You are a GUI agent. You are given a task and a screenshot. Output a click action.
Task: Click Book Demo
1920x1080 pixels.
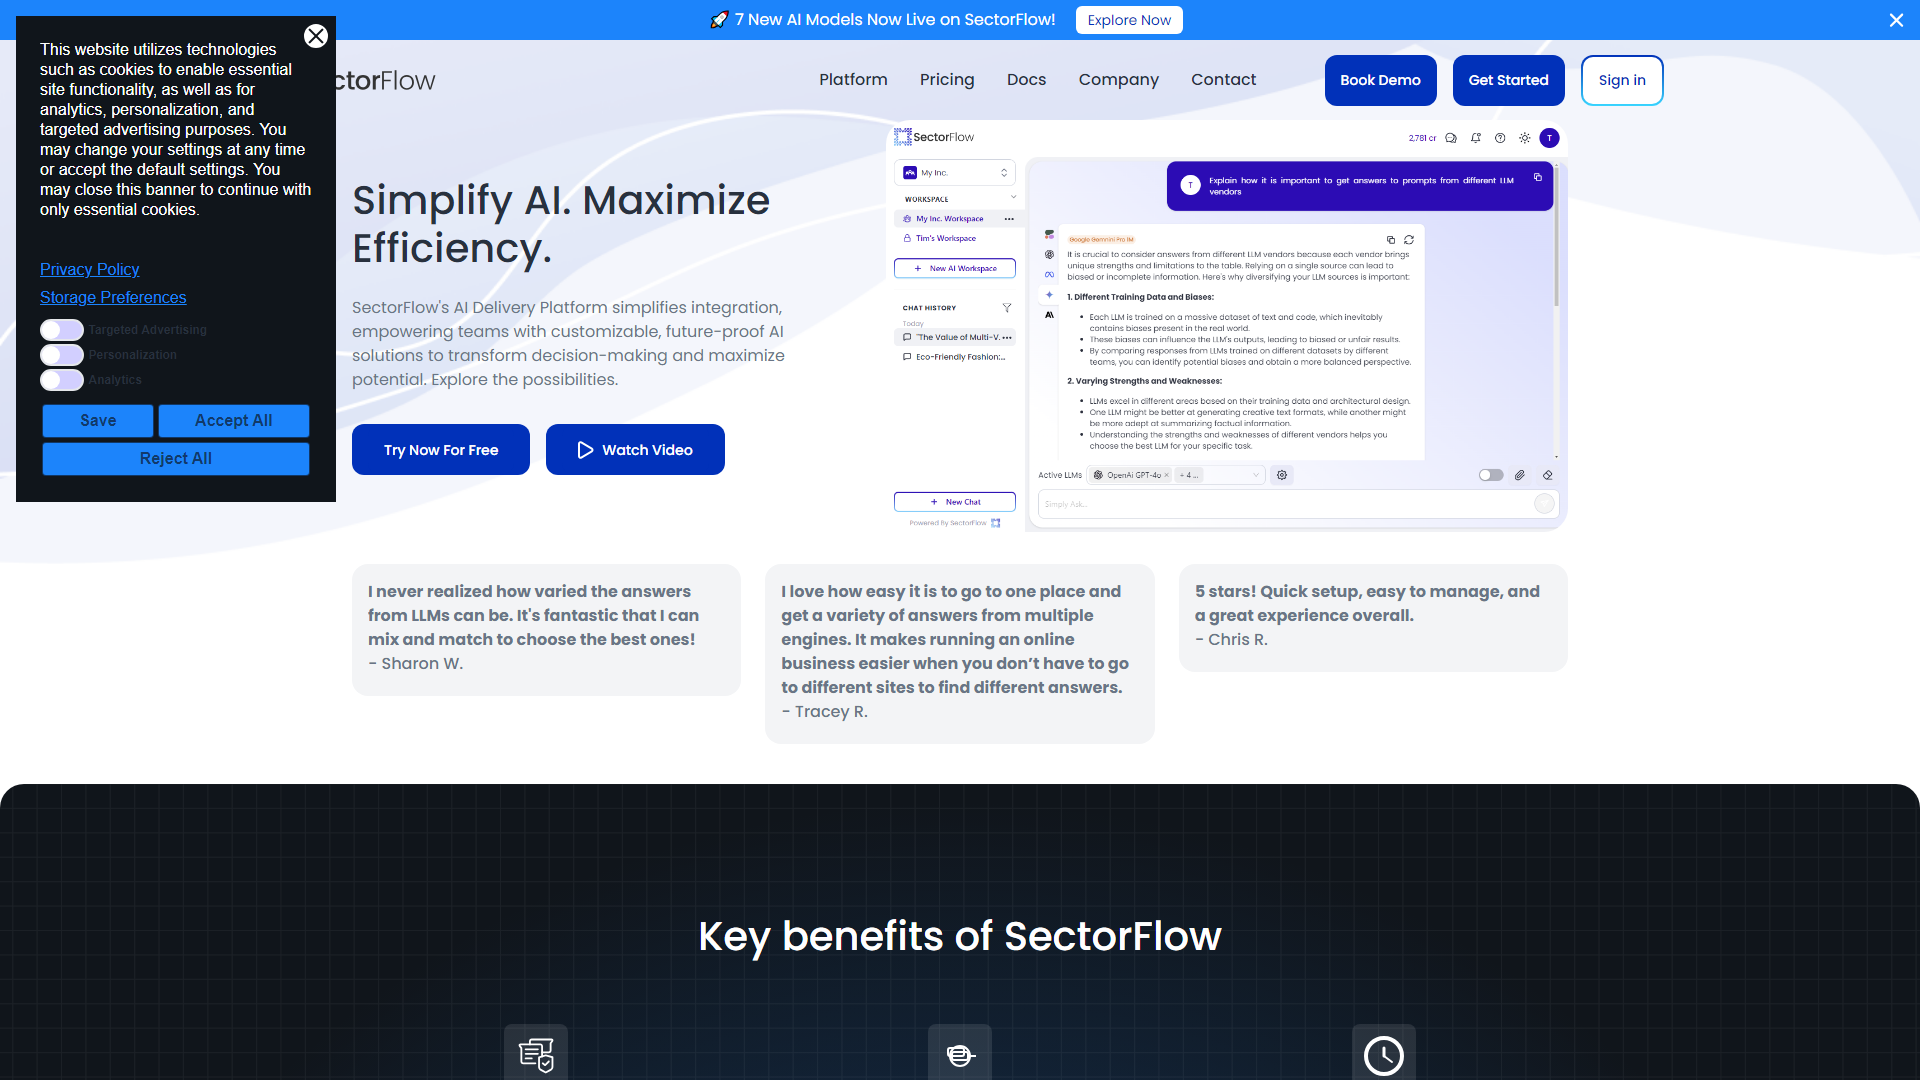point(1380,80)
